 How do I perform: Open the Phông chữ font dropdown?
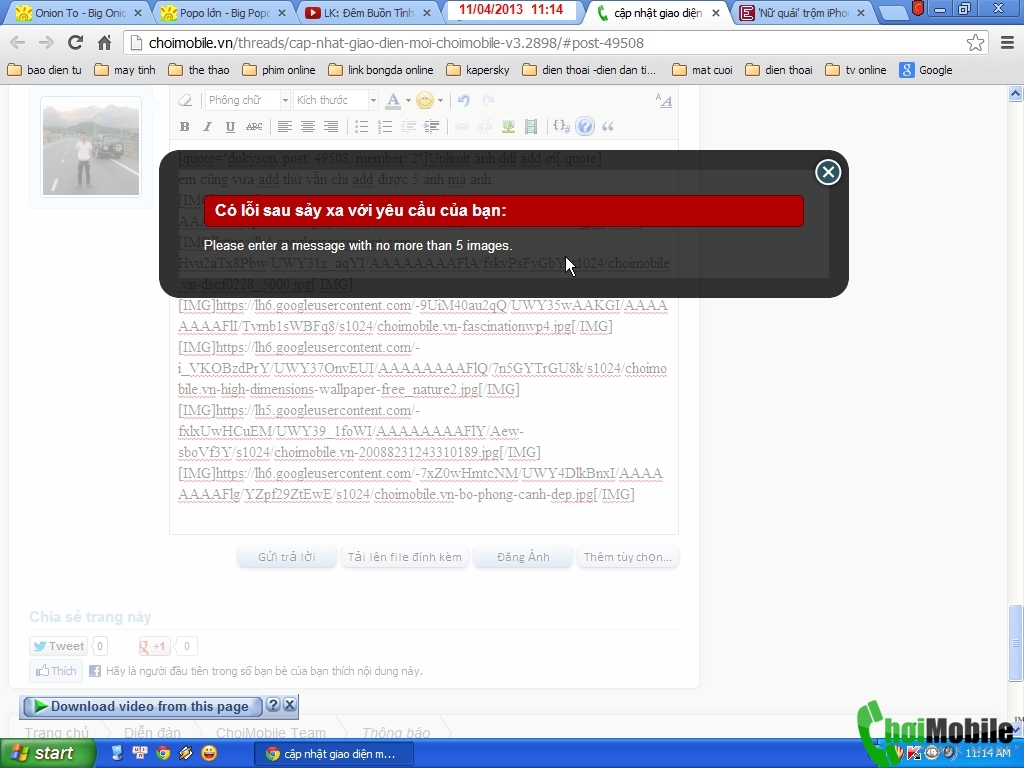[247, 100]
